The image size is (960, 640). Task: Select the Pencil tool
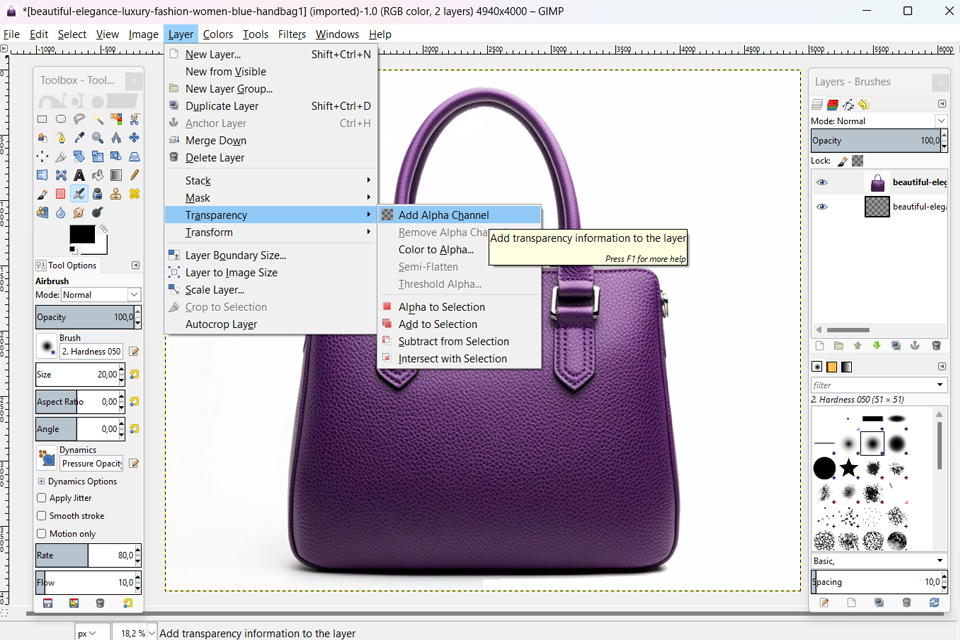tap(135, 175)
